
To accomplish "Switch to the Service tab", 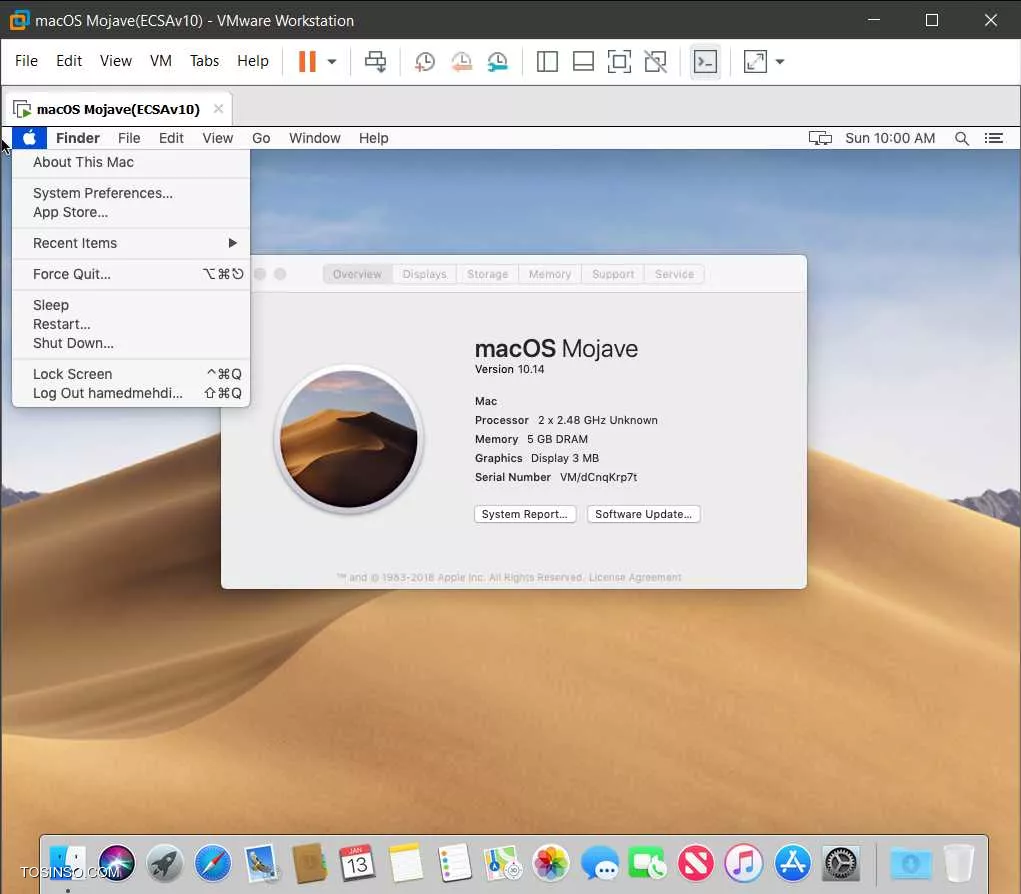I will (x=675, y=274).
